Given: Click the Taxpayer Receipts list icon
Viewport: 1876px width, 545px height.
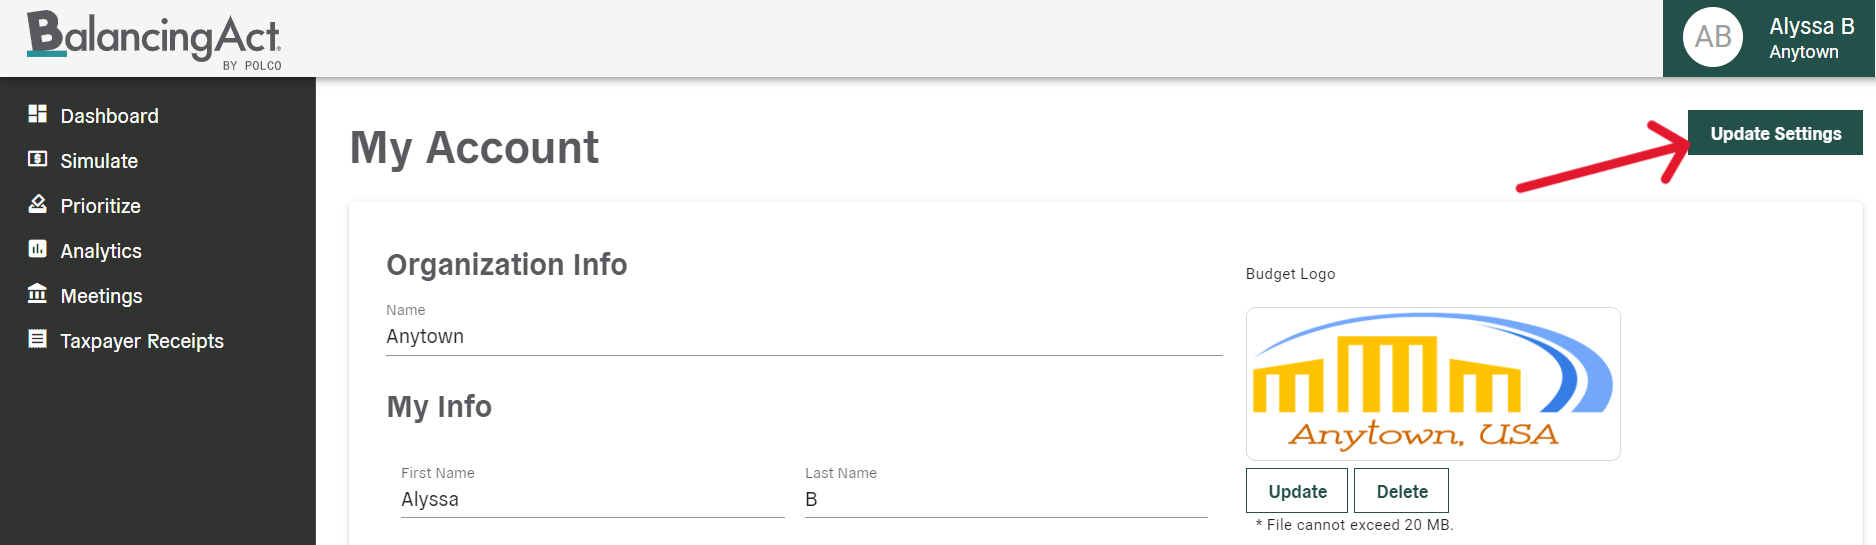Looking at the screenshot, I should (38, 339).
